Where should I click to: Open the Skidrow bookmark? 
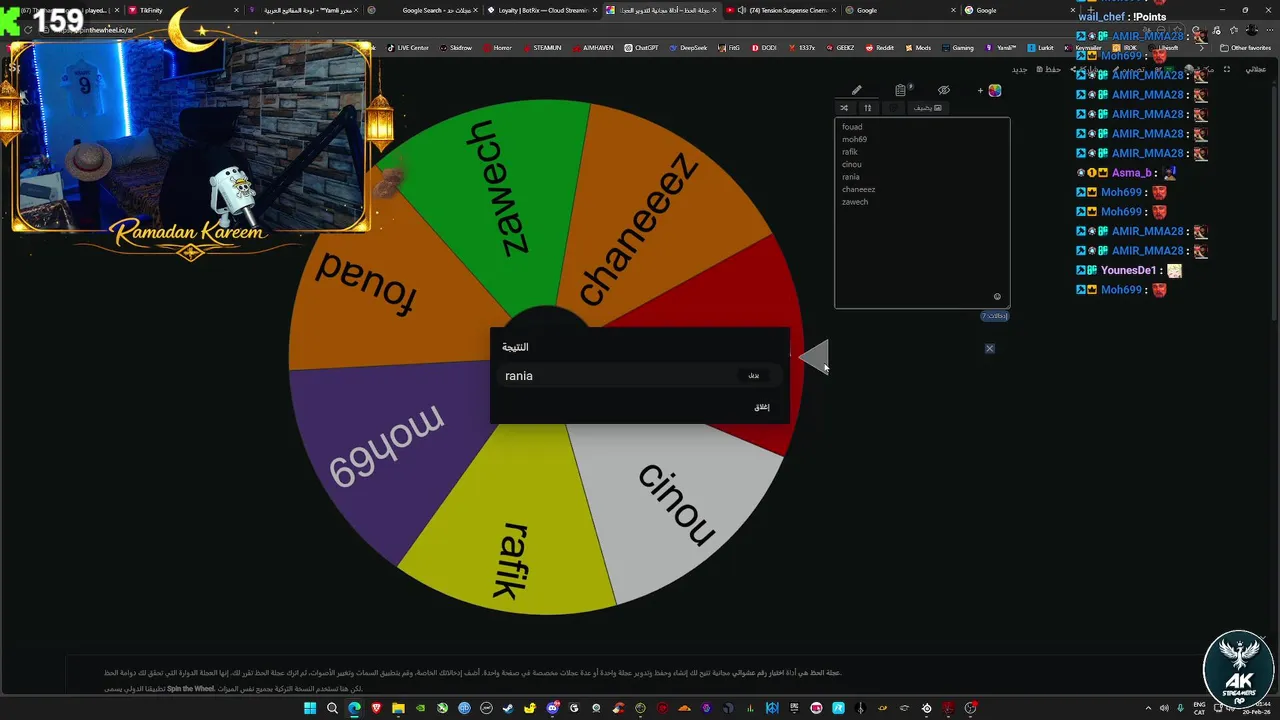(x=455, y=47)
